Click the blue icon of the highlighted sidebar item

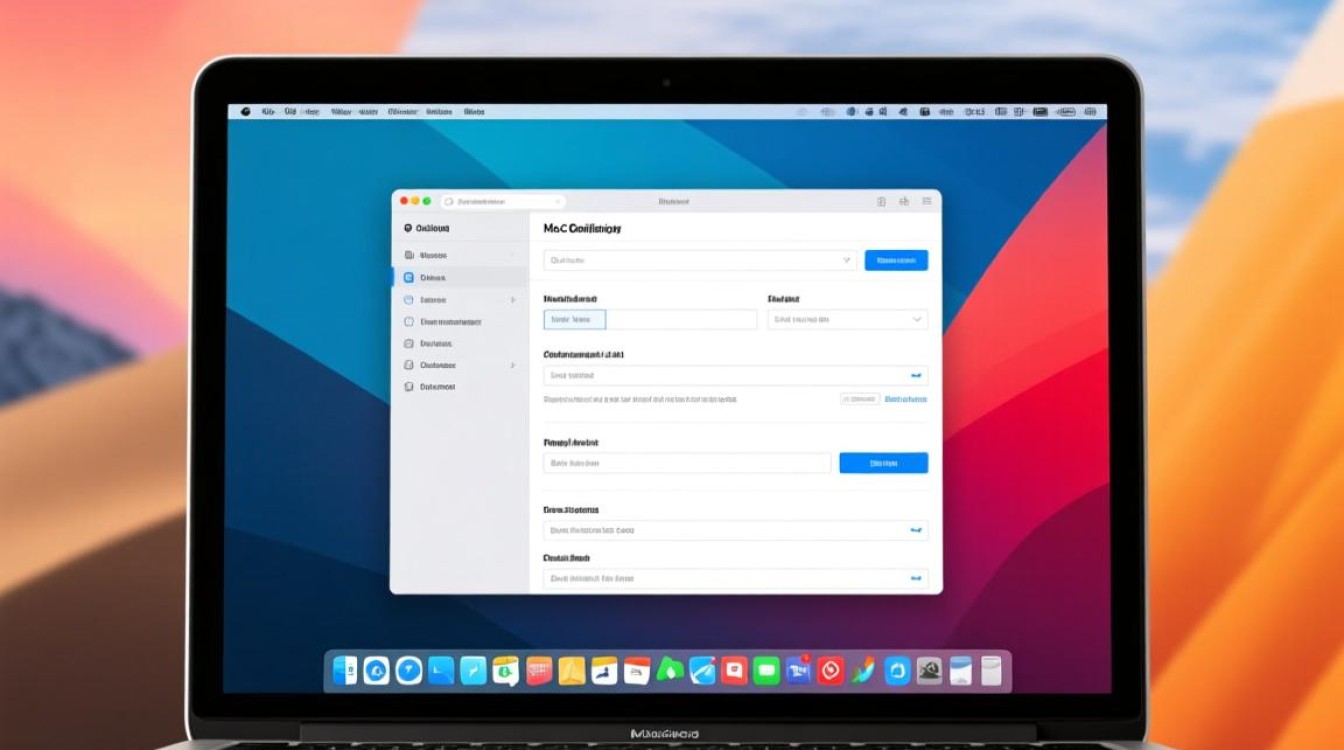tap(408, 278)
